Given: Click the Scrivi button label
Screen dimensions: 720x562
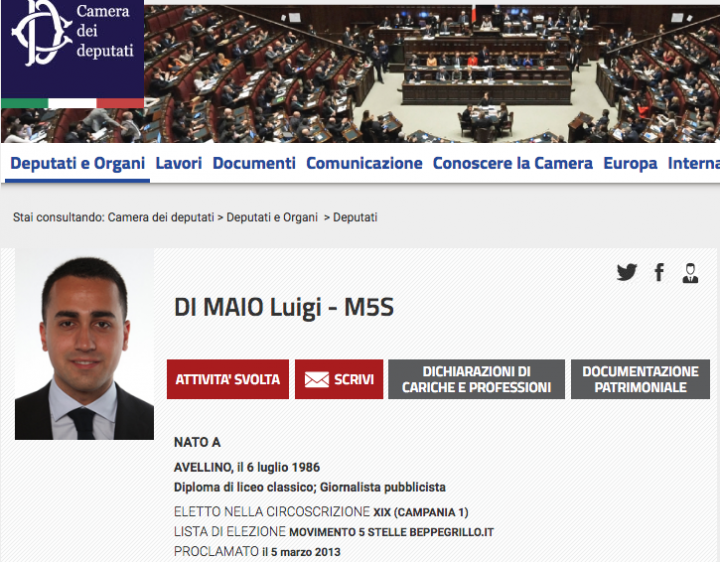Looking at the screenshot, I should [354, 379].
